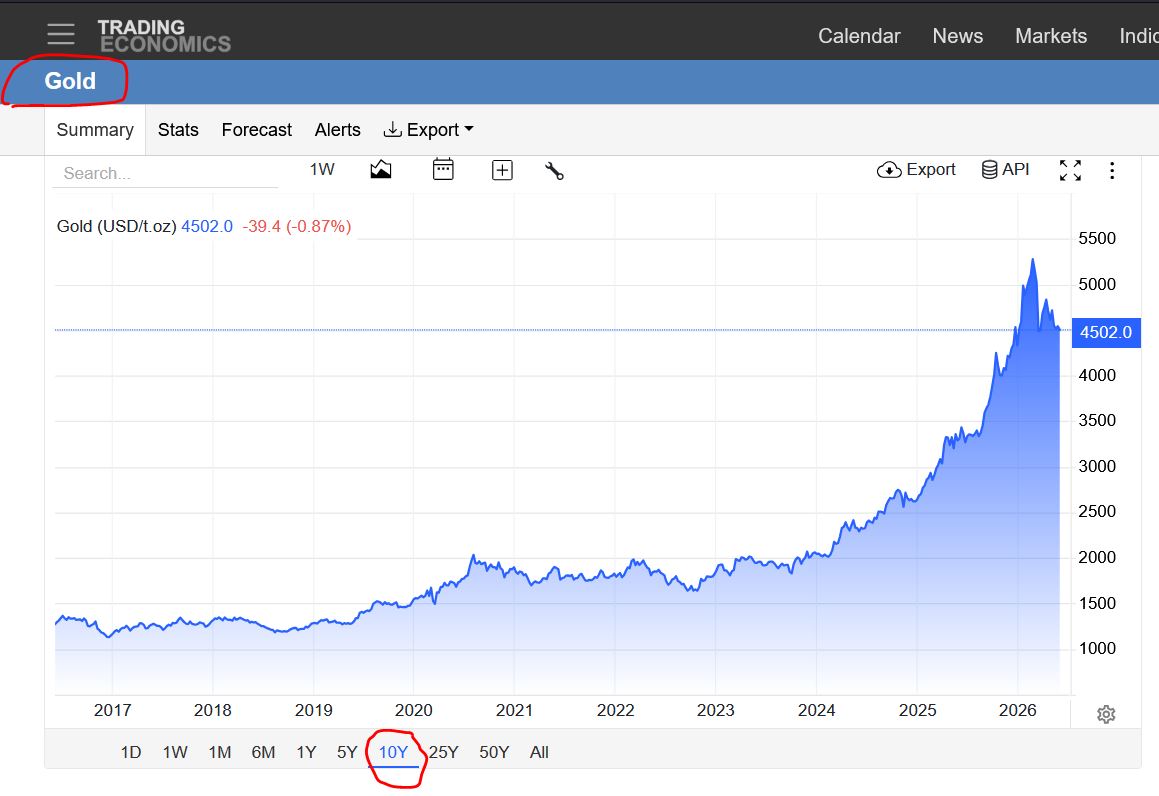Select the 5Y time range
This screenshot has width=1159, height=796.
point(347,752)
